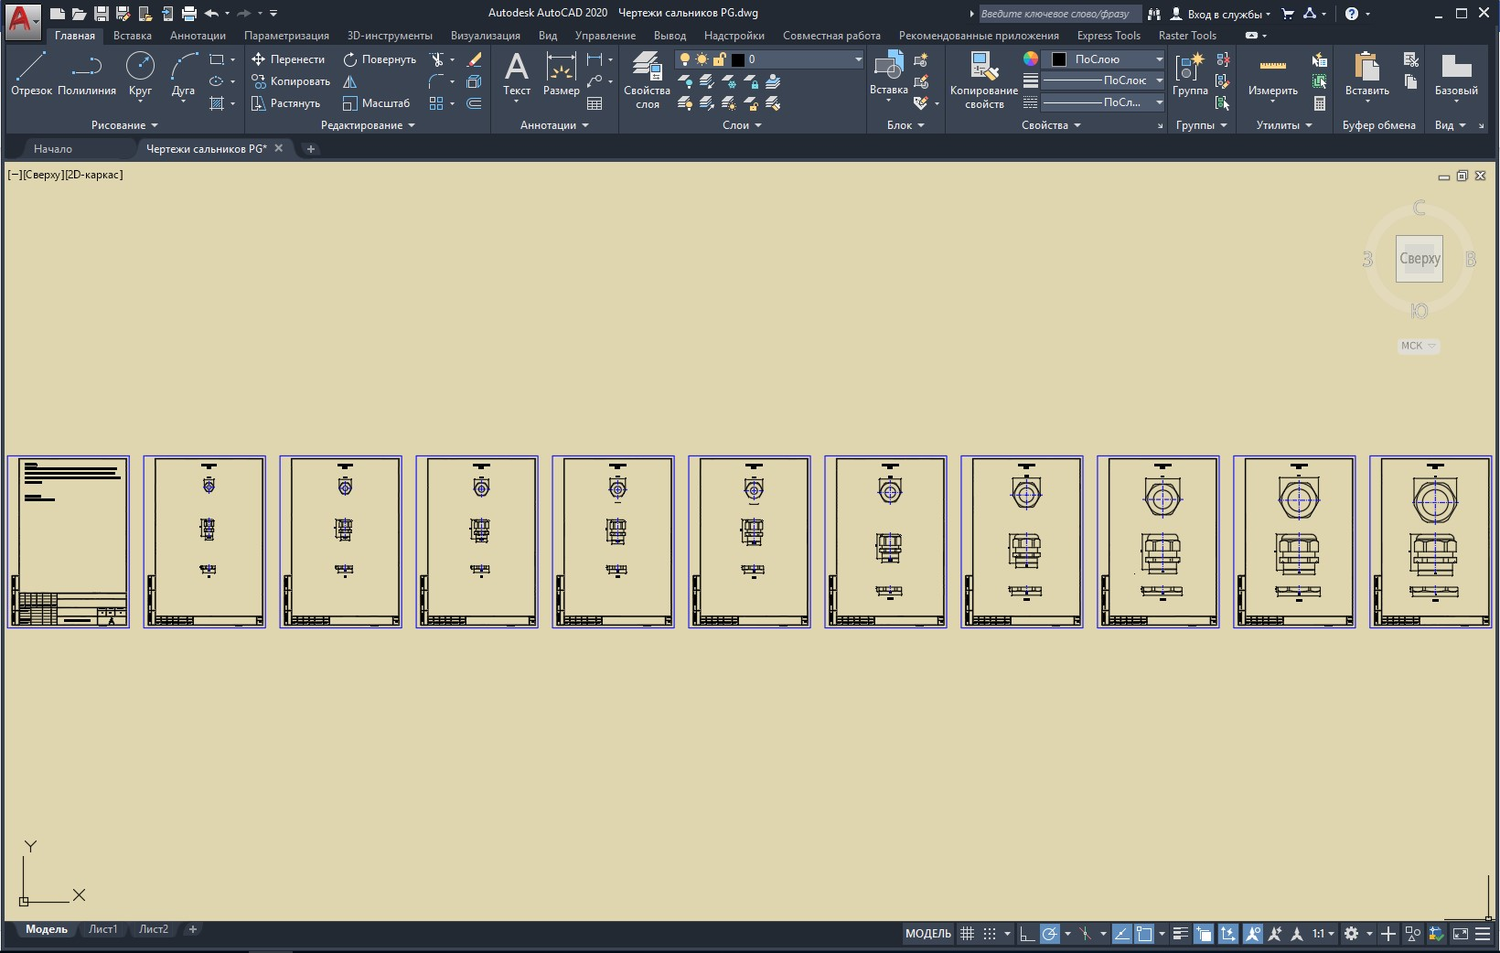Expand the Рисование panel
The height and width of the screenshot is (953, 1500).
click(124, 126)
